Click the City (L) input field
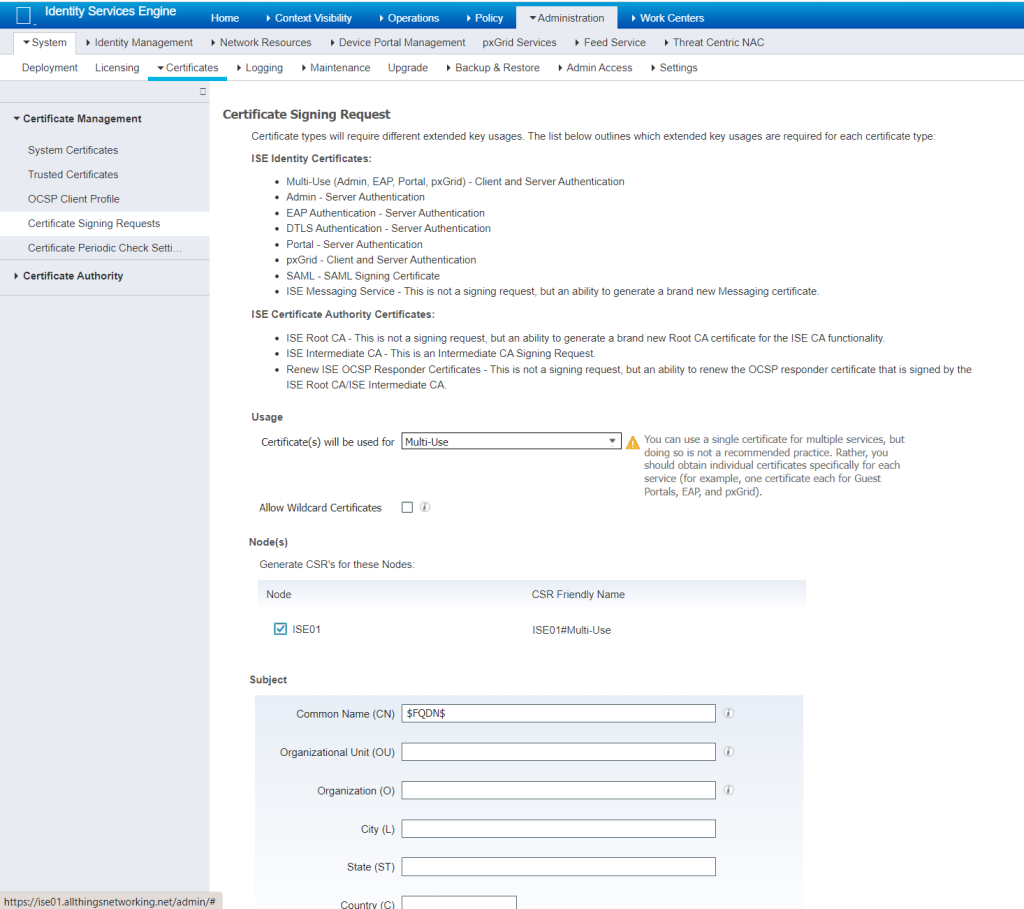The image size is (1024, 909). coord(558,829)
